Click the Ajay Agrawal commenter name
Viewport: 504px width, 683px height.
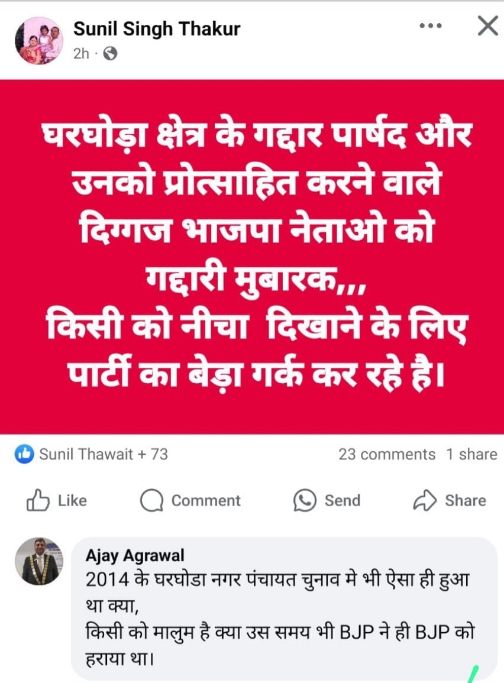(135, 555)
